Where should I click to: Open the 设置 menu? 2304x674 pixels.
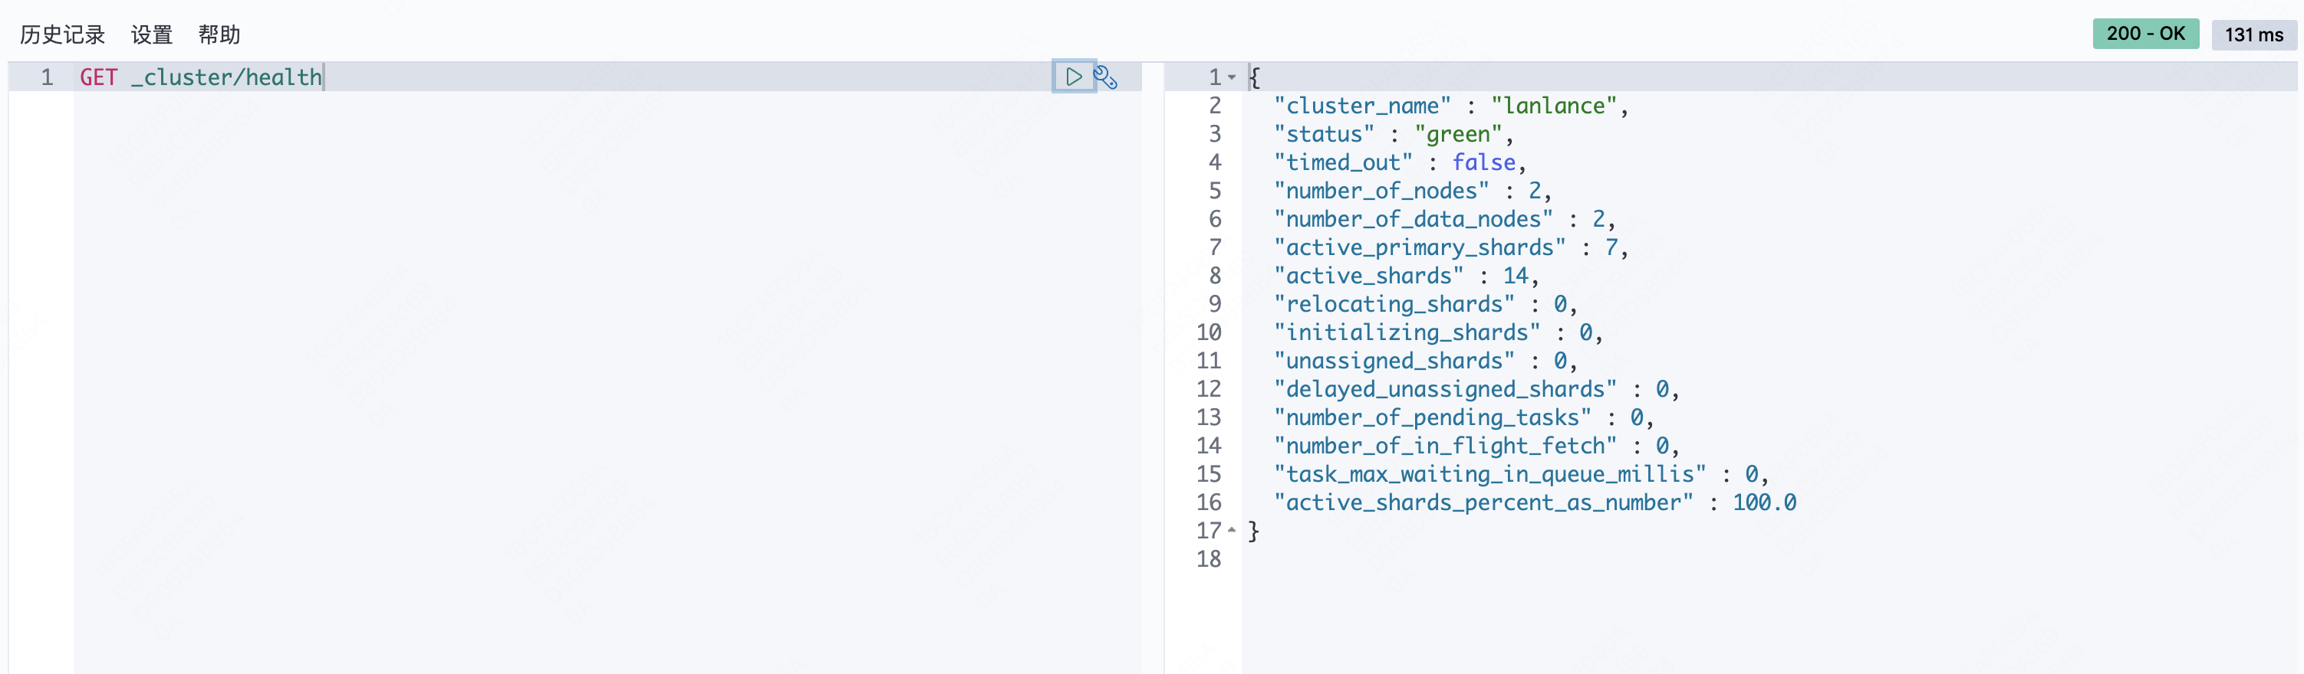(152, 35)
